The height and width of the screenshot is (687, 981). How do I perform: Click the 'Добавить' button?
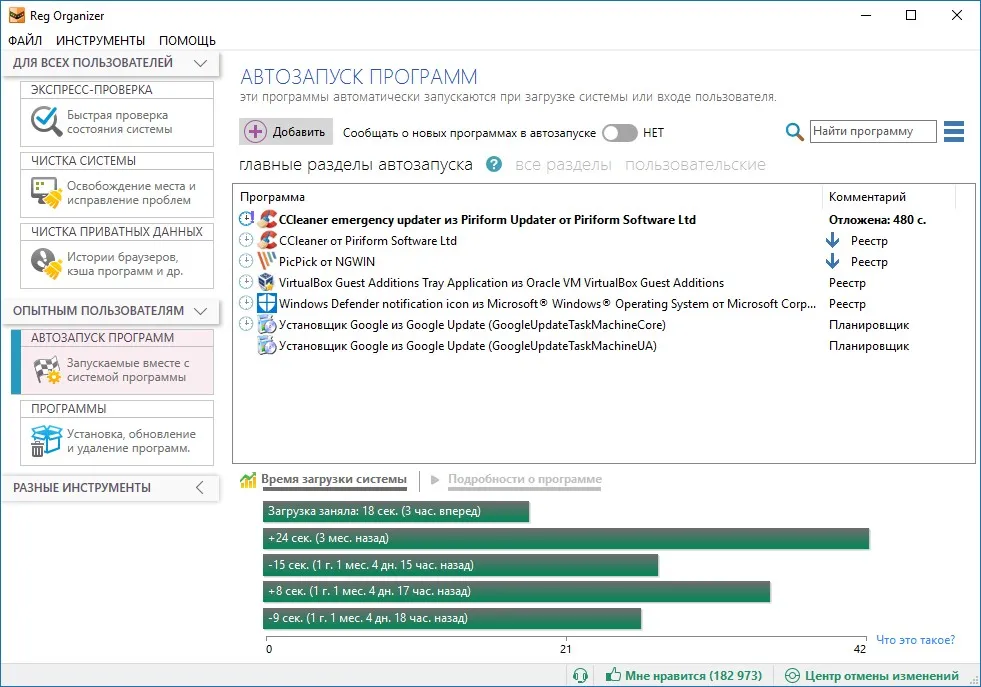286,132
